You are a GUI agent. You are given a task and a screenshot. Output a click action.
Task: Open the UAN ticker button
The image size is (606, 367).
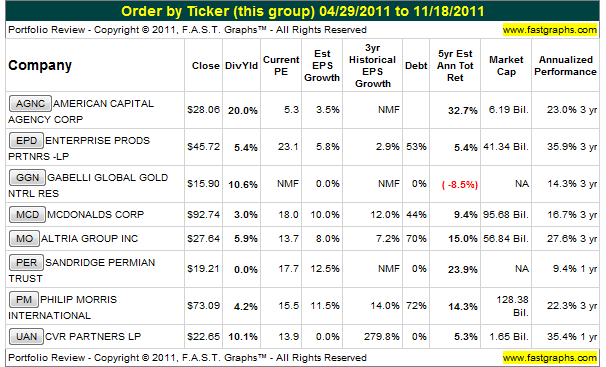[x=26, y=336]
